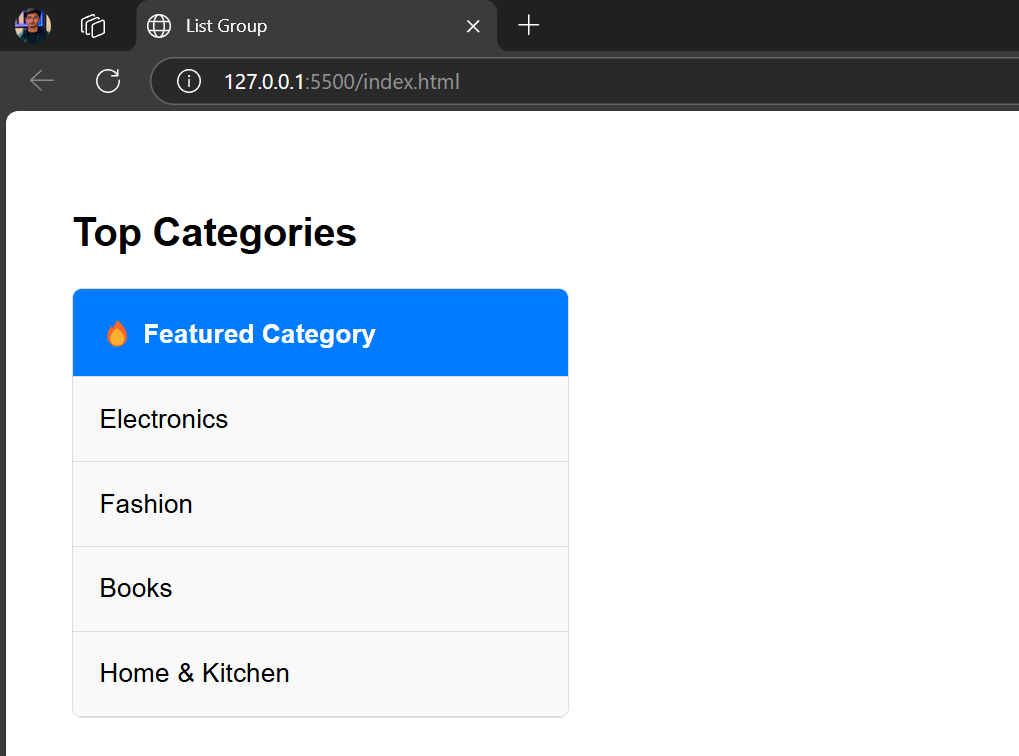Click the globe favicon on List Group tab
The width and height of the screenshot is (1019, 756).
tap(159, 26)
